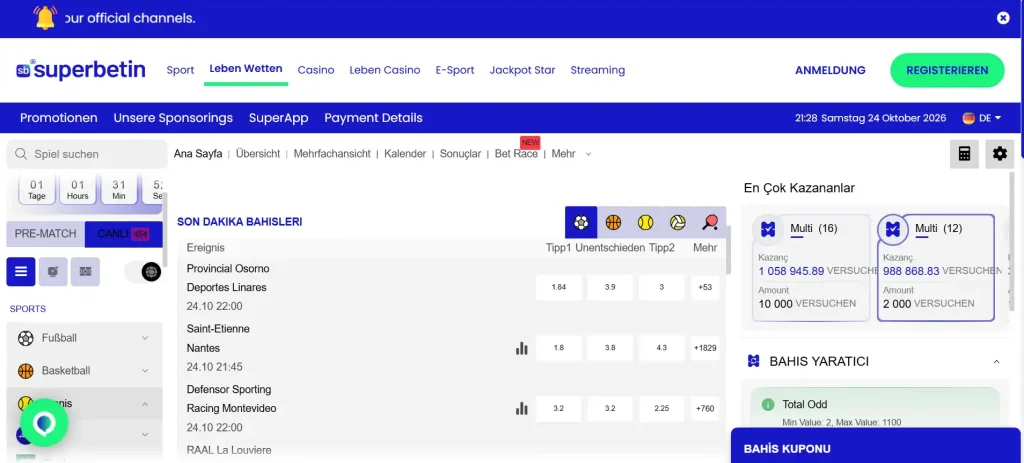Collapse the Bahis Yaratici panel

997,361
